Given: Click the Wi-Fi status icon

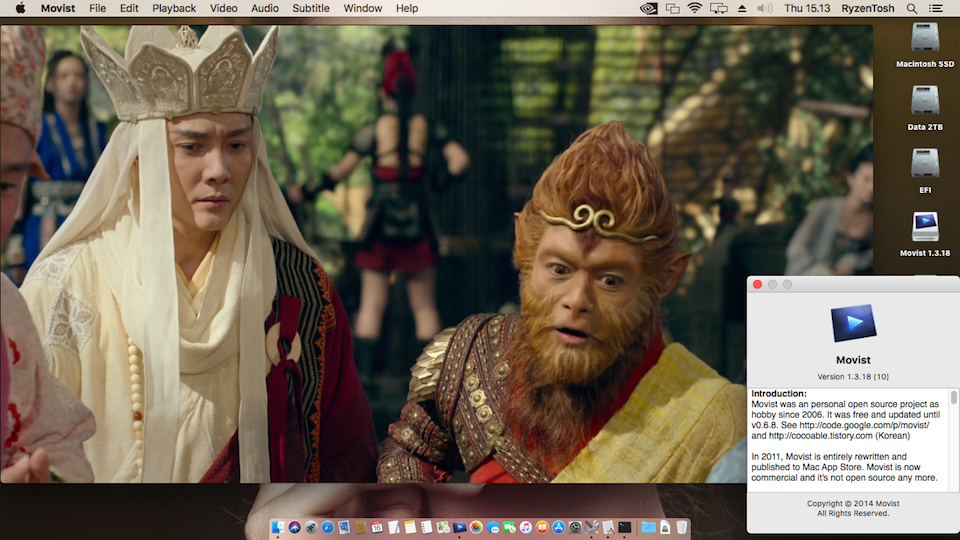Looking at the screenshot, I should 695,8.
